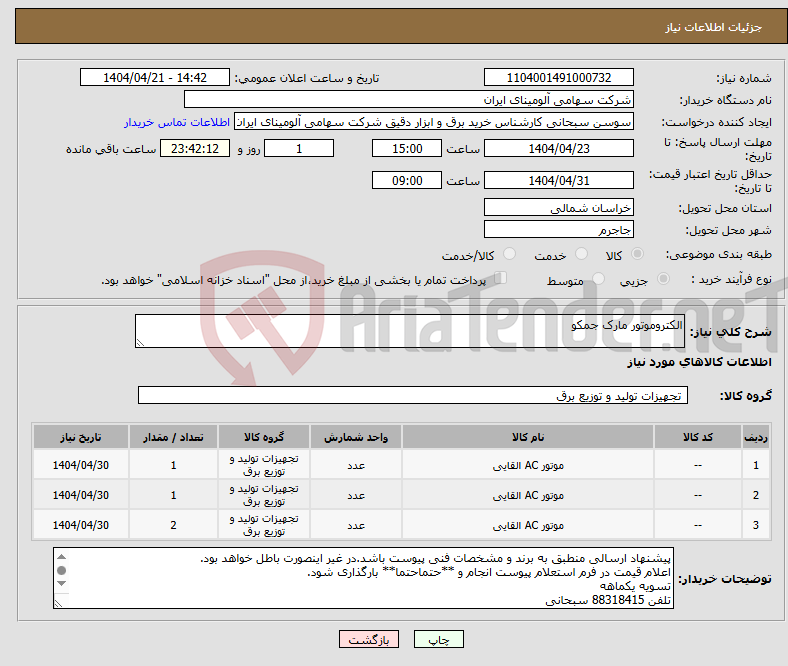This screenshot has width=788, height=666.
Task: Click the announcement date field 1404/04/21 - 14:42
Action: 155,77
